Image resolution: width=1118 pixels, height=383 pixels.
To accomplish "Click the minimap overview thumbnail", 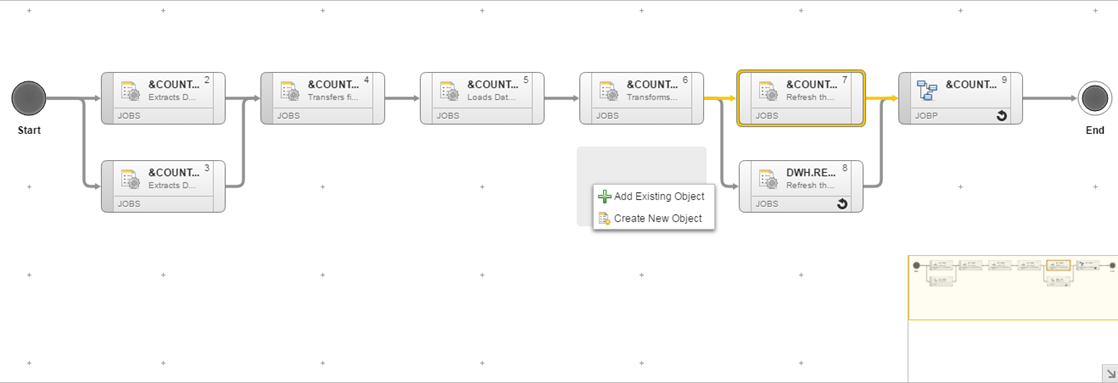I will [x=1013, y=287].
